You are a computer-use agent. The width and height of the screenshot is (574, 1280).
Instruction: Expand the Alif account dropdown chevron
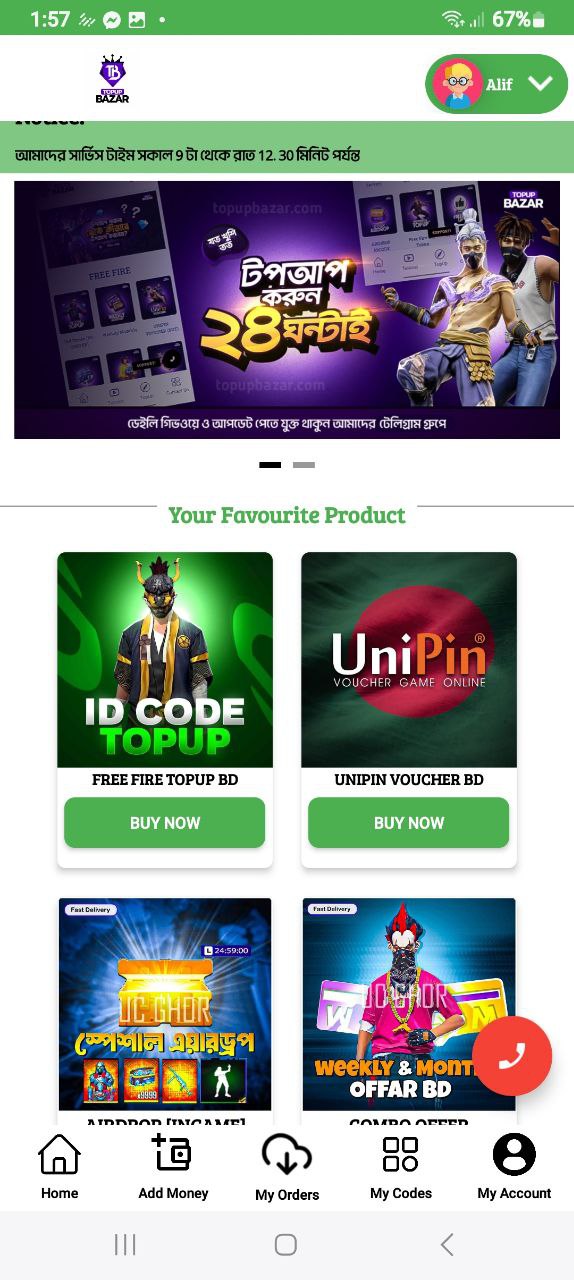[x=540, y=83]
